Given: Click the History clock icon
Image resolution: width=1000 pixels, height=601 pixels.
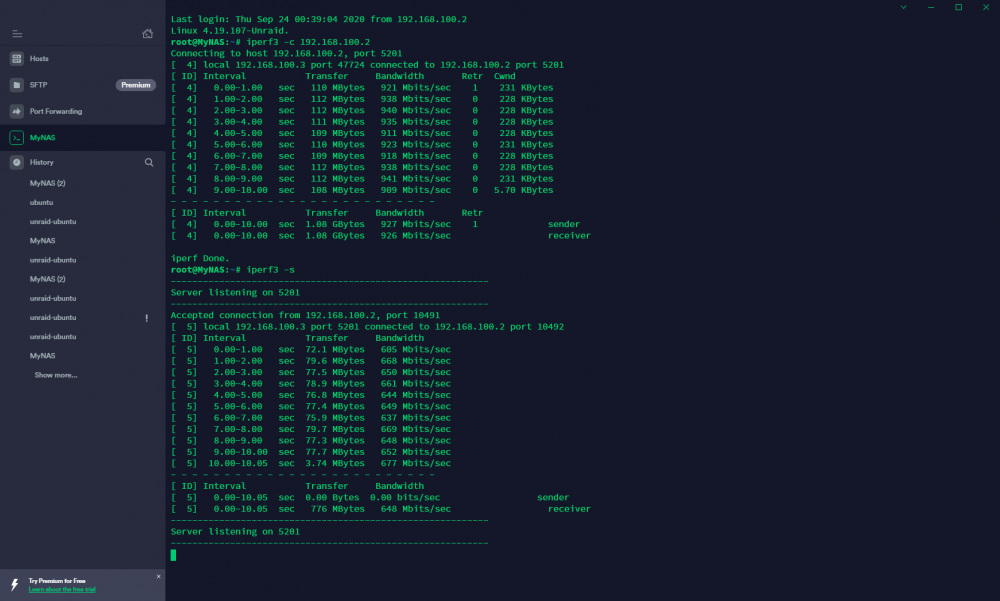Looking at the screenshot, I should (x=17, y=162).
